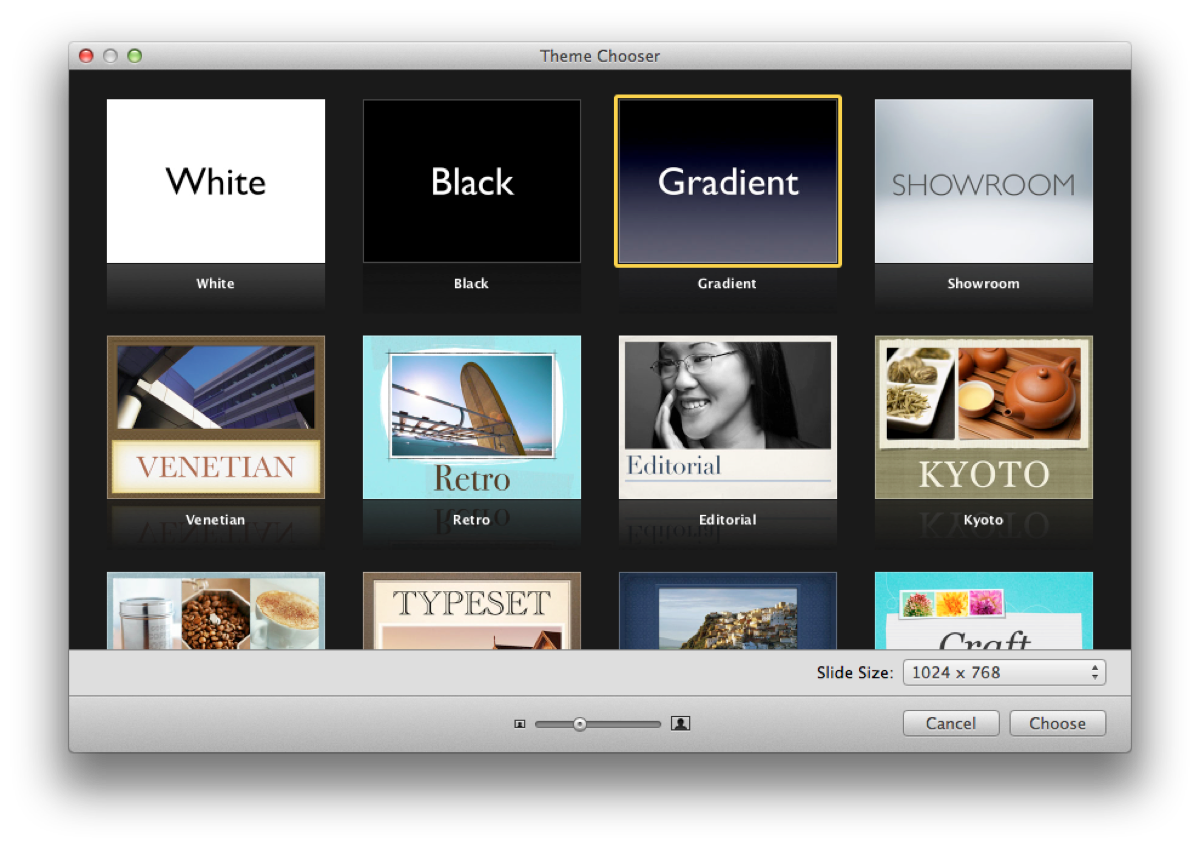This screenshot has width=1200, height=848.
Task: Select the White theme thumbnail
Action: [216, 181]
